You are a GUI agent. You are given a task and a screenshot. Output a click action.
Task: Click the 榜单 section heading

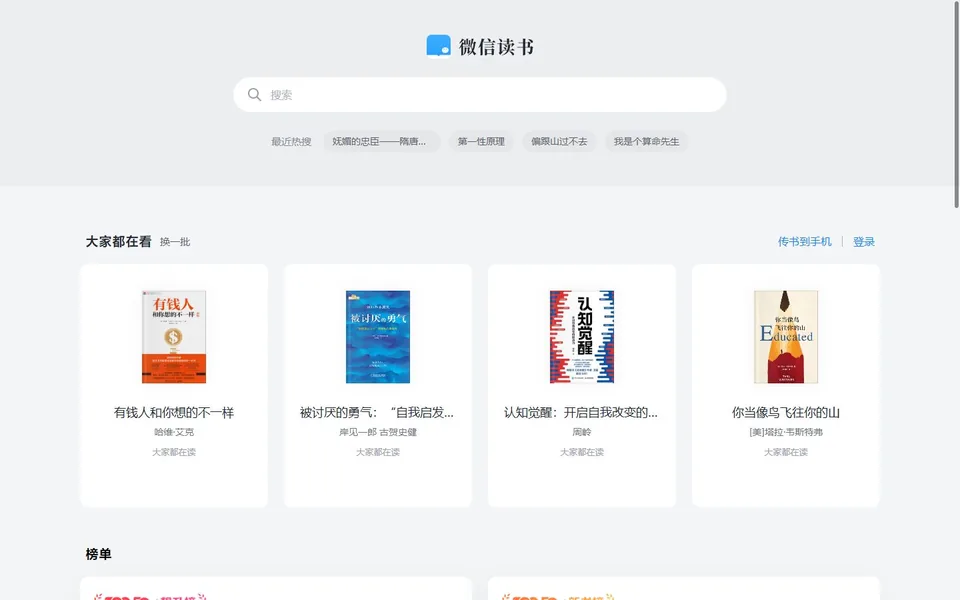pos(99,554)
